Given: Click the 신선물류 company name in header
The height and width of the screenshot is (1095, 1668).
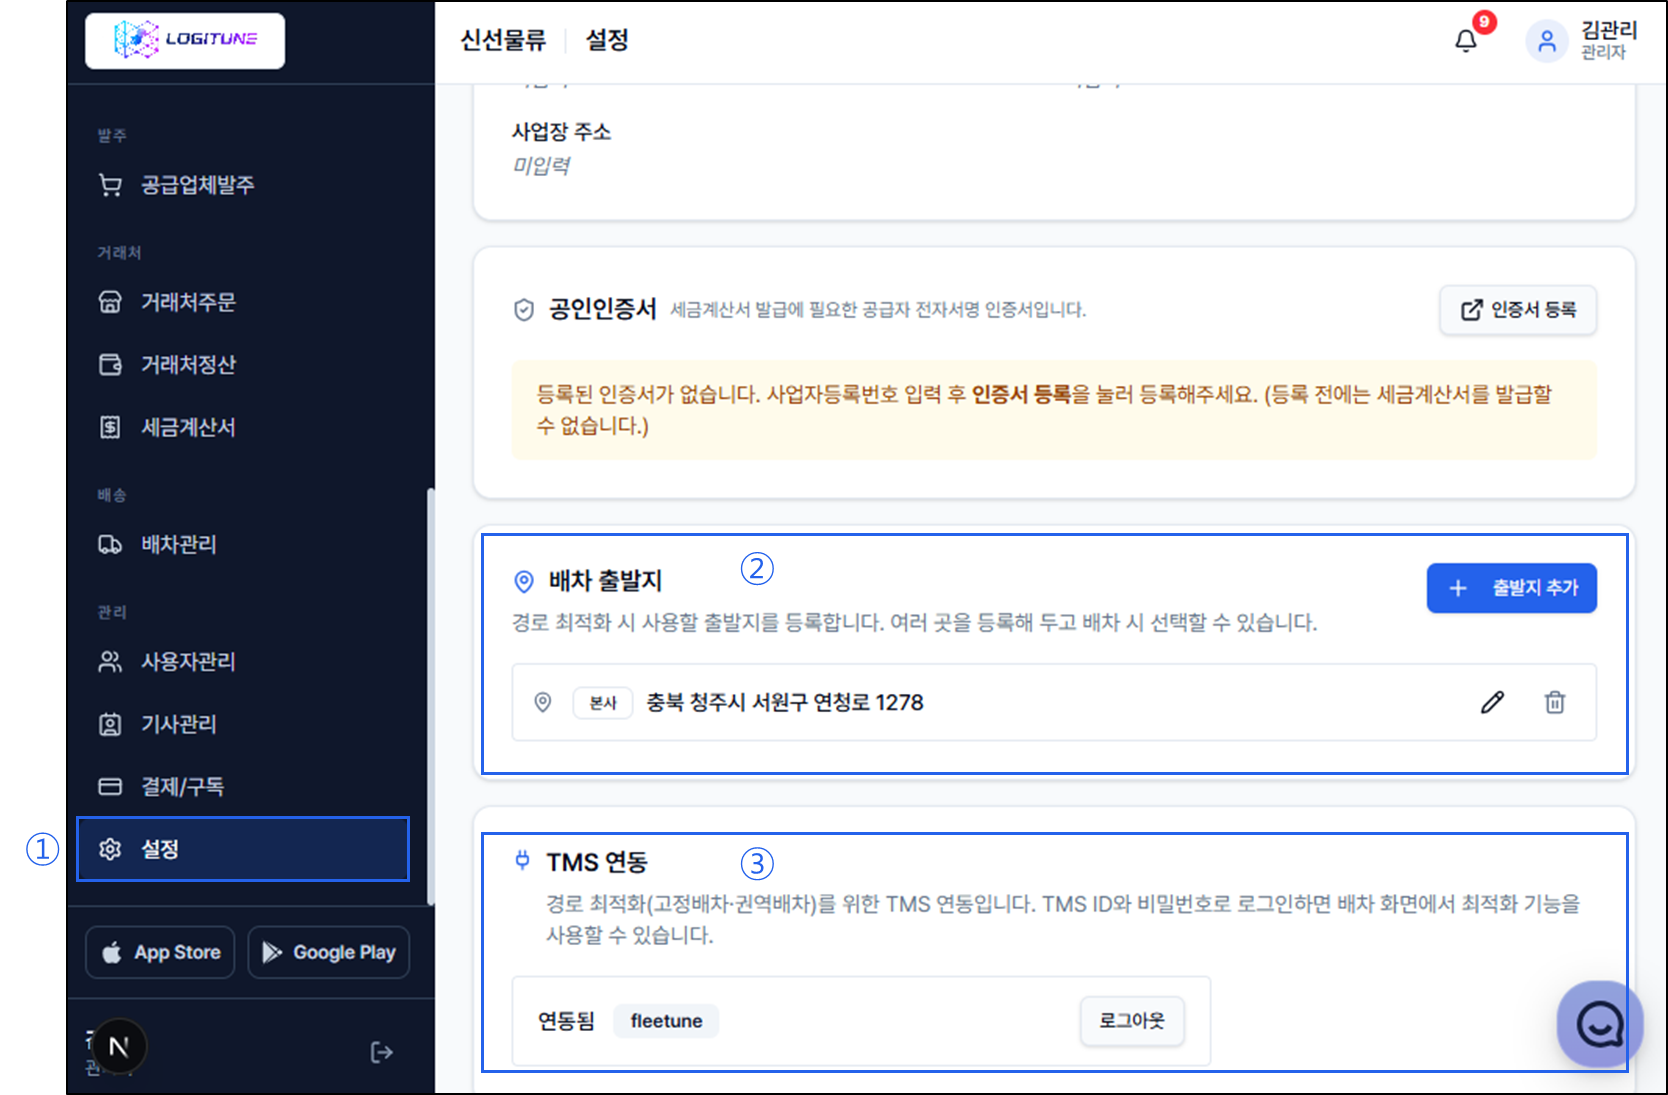Looking at the screenshot, I should [503, 40].
